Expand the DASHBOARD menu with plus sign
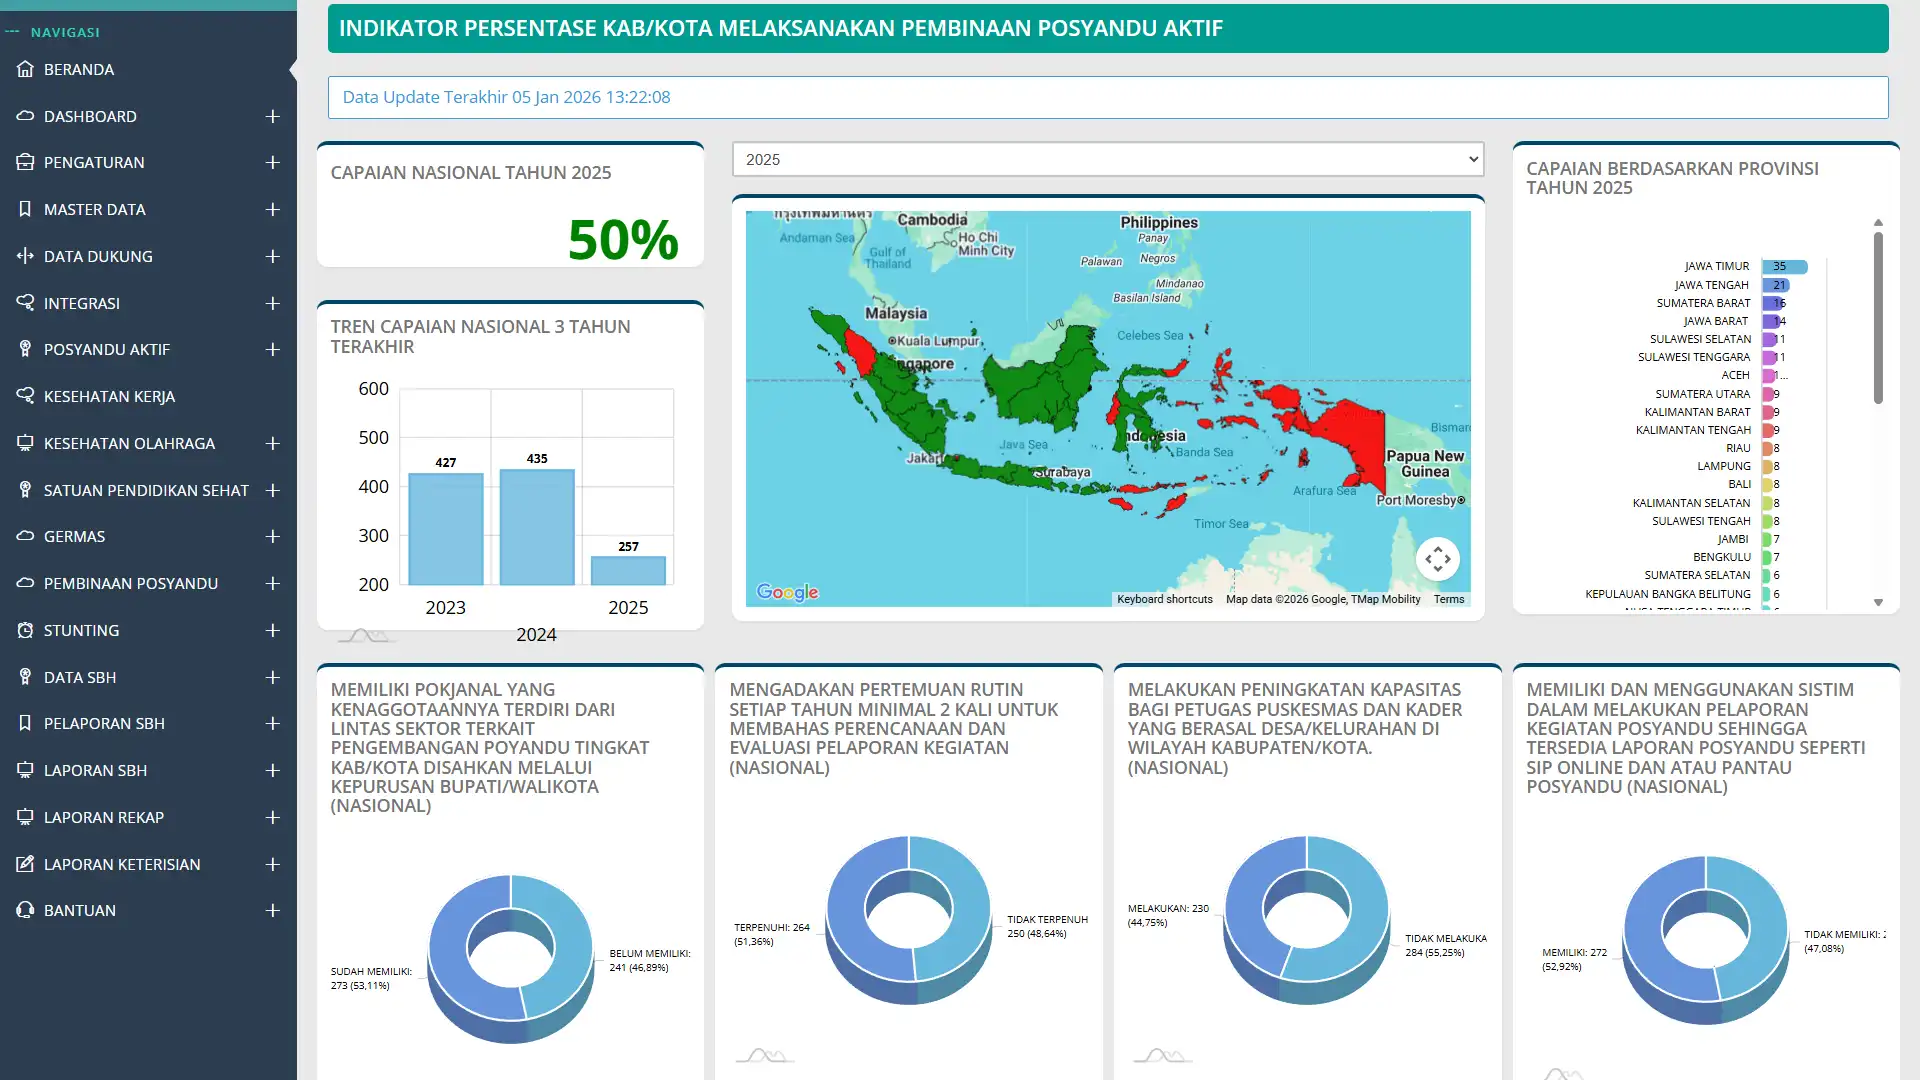Image resolution: width=1920 pixels, height=1080 pixels. tap(272, 116)
